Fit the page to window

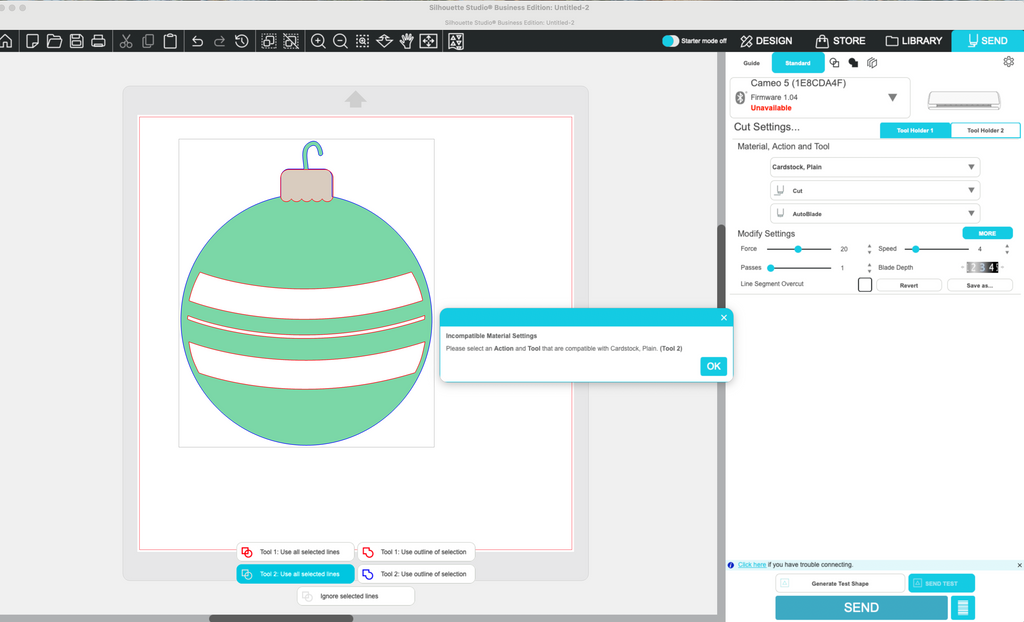point(428,41)
